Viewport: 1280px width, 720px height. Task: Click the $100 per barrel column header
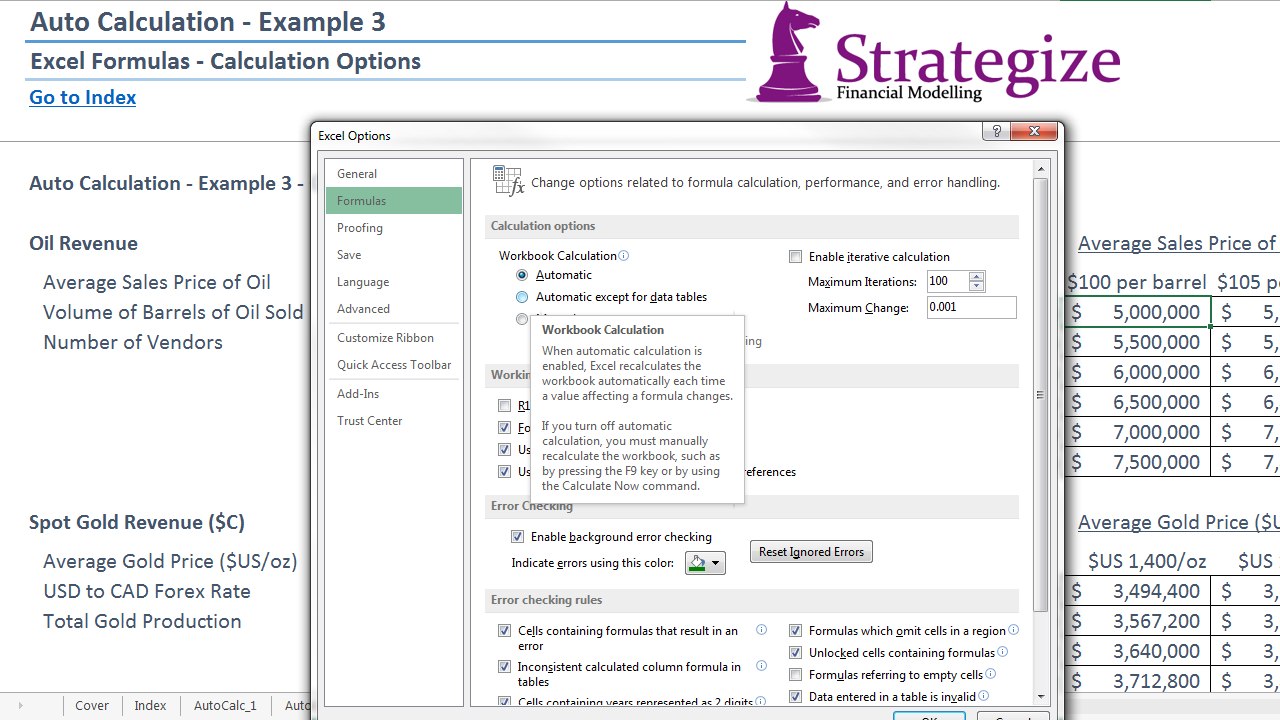tap(1135, 282)
